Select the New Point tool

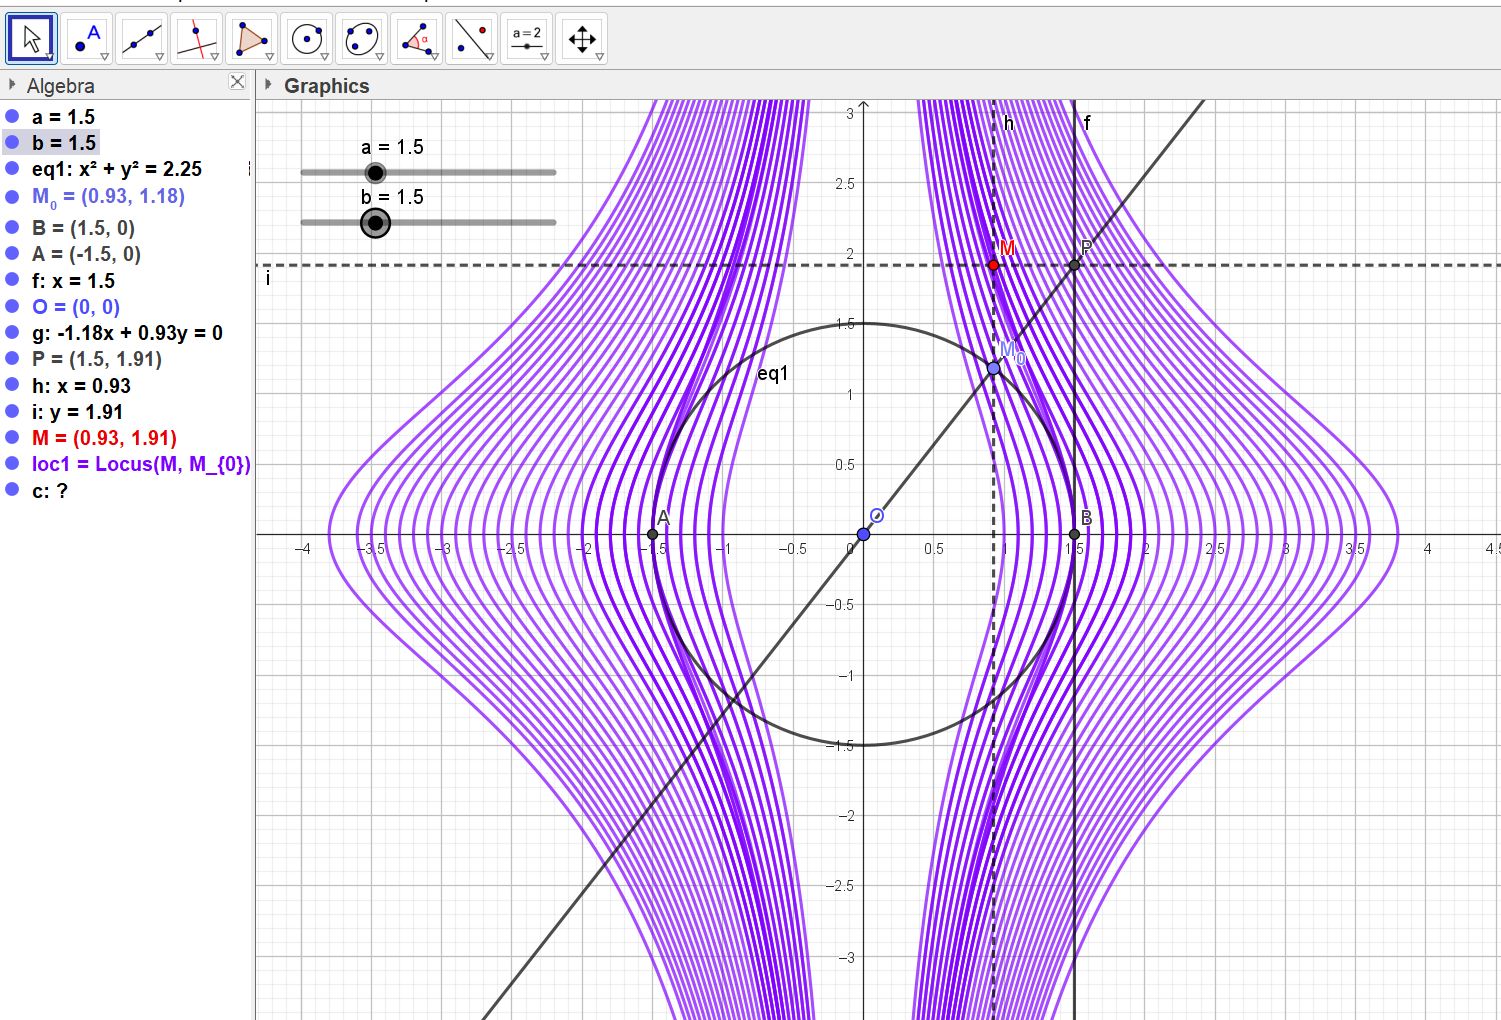point(87,39)
